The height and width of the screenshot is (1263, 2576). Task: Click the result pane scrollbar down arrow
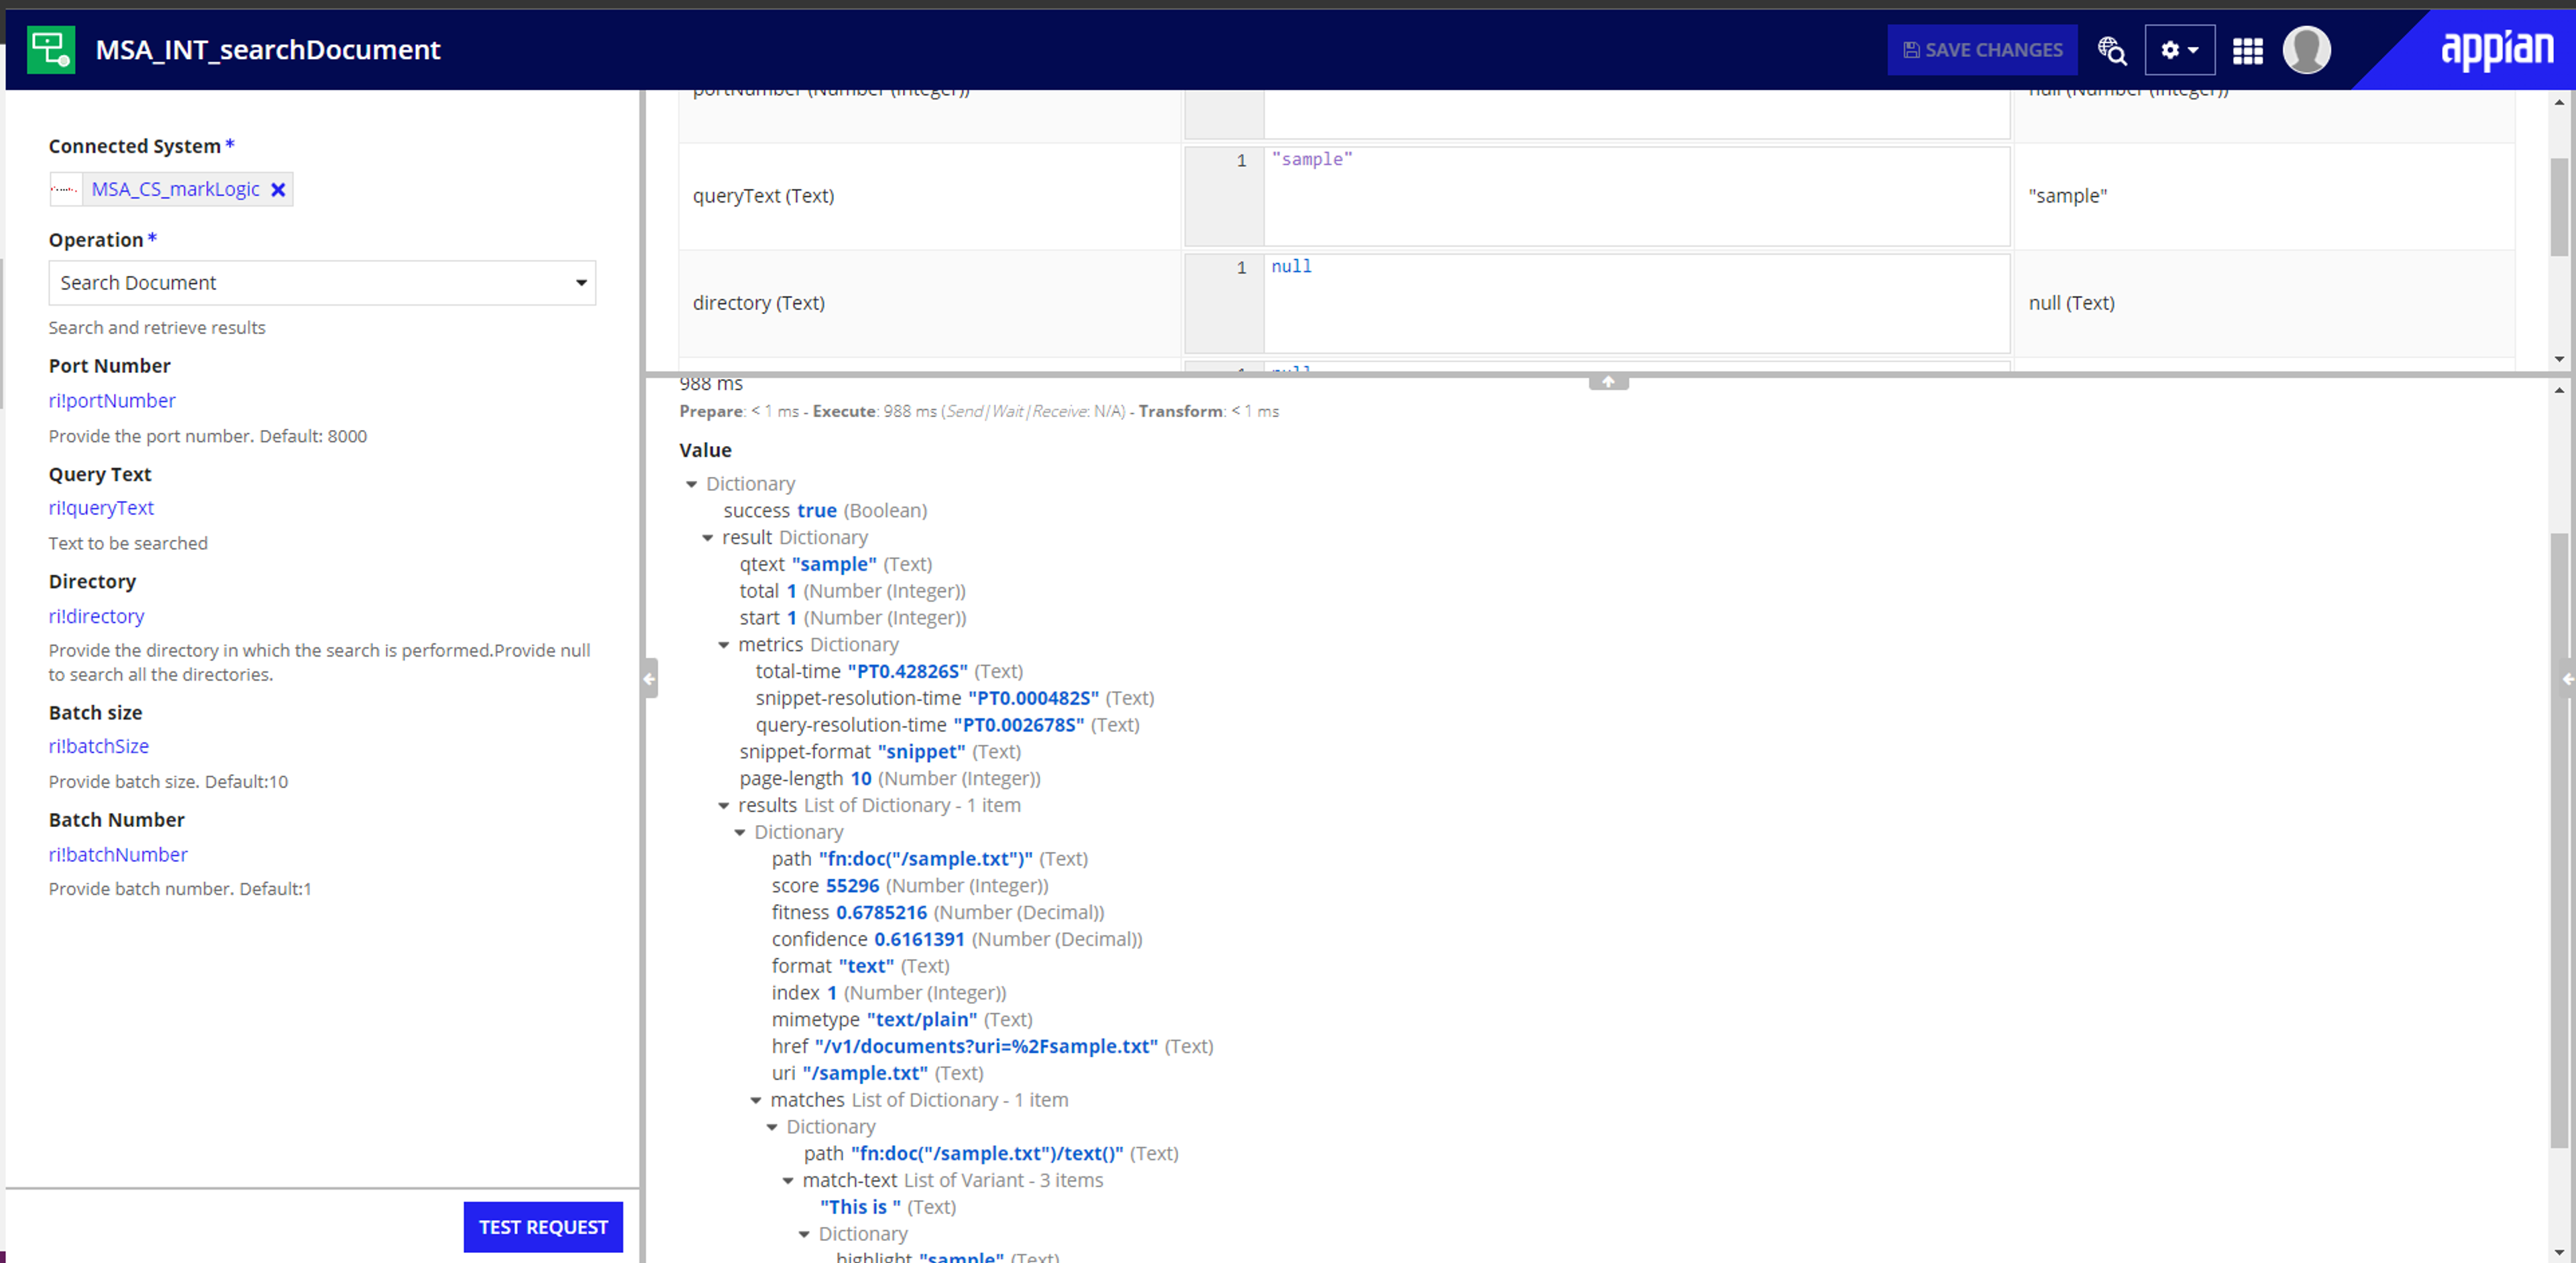[2558, 1252]
